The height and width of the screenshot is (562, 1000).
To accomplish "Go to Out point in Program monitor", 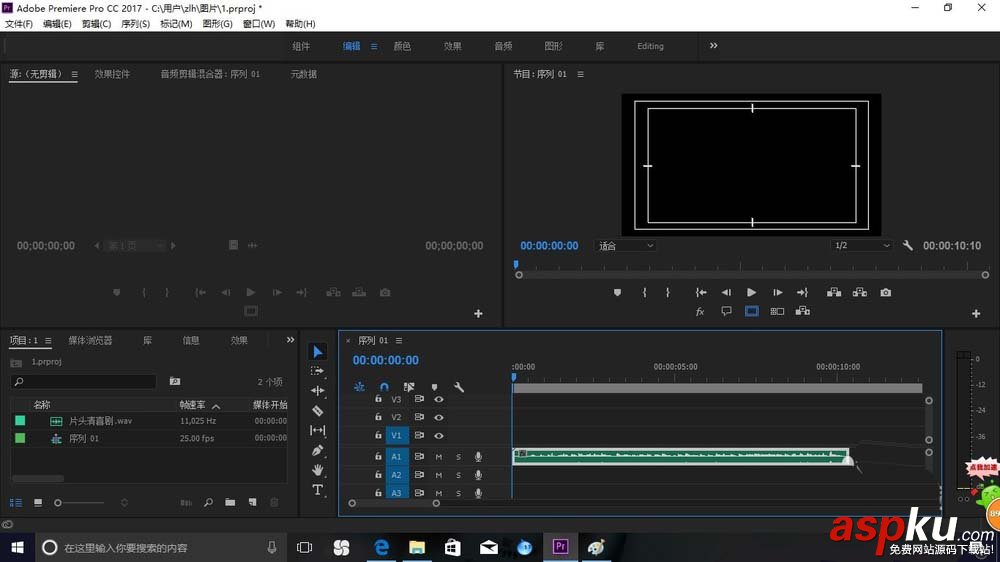I will 802,292.
